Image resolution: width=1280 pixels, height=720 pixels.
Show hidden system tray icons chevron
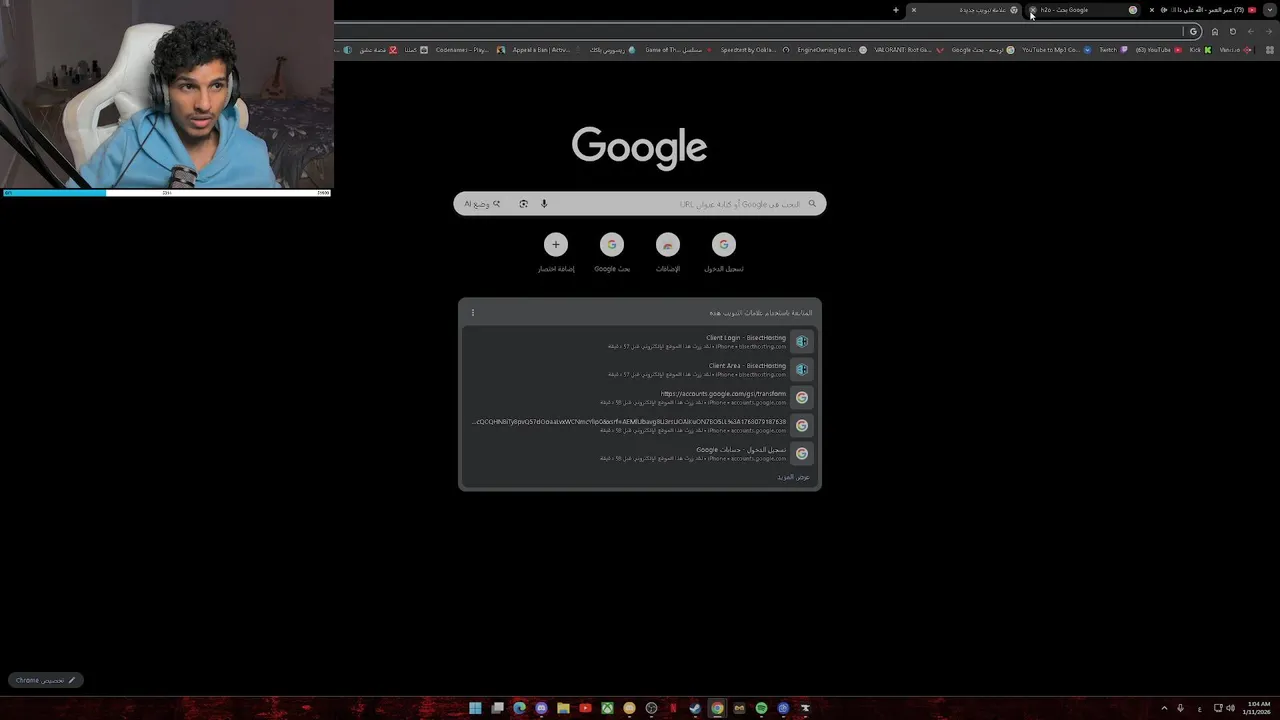pyautogui.click(x=1164, y=708)
